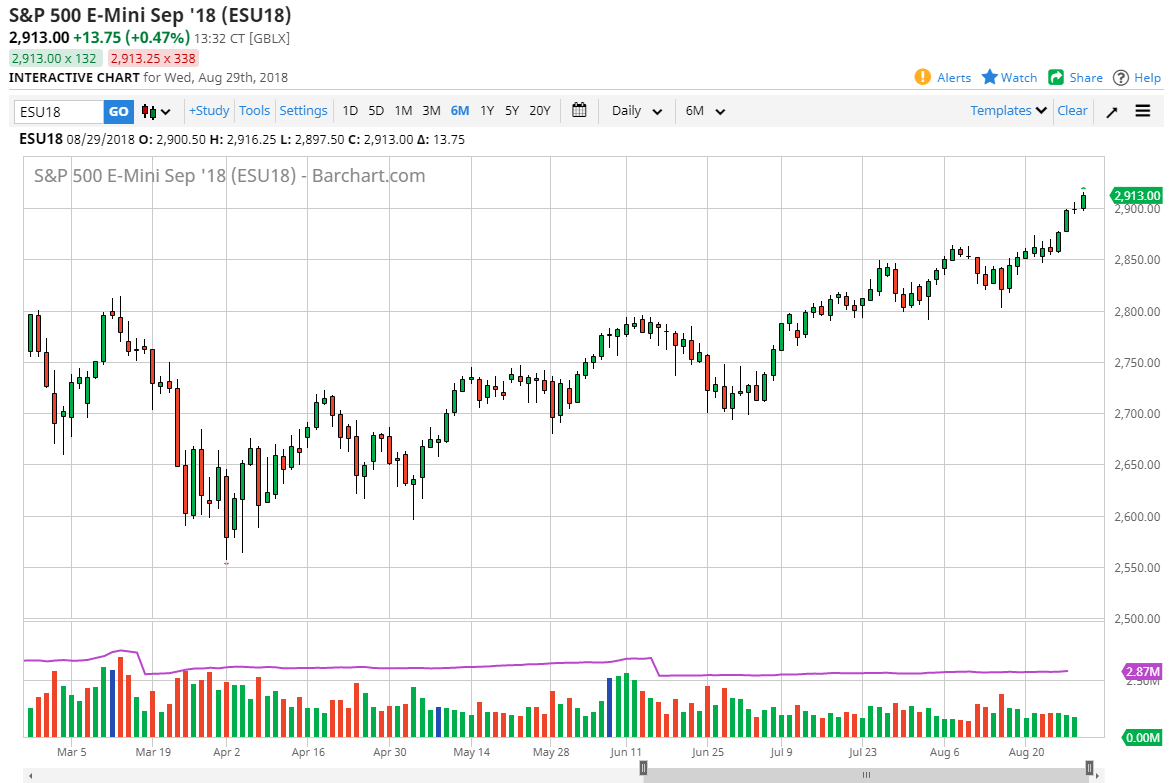1174x783 pixels.
Task: Click the Clear link
Action: 1072,111
